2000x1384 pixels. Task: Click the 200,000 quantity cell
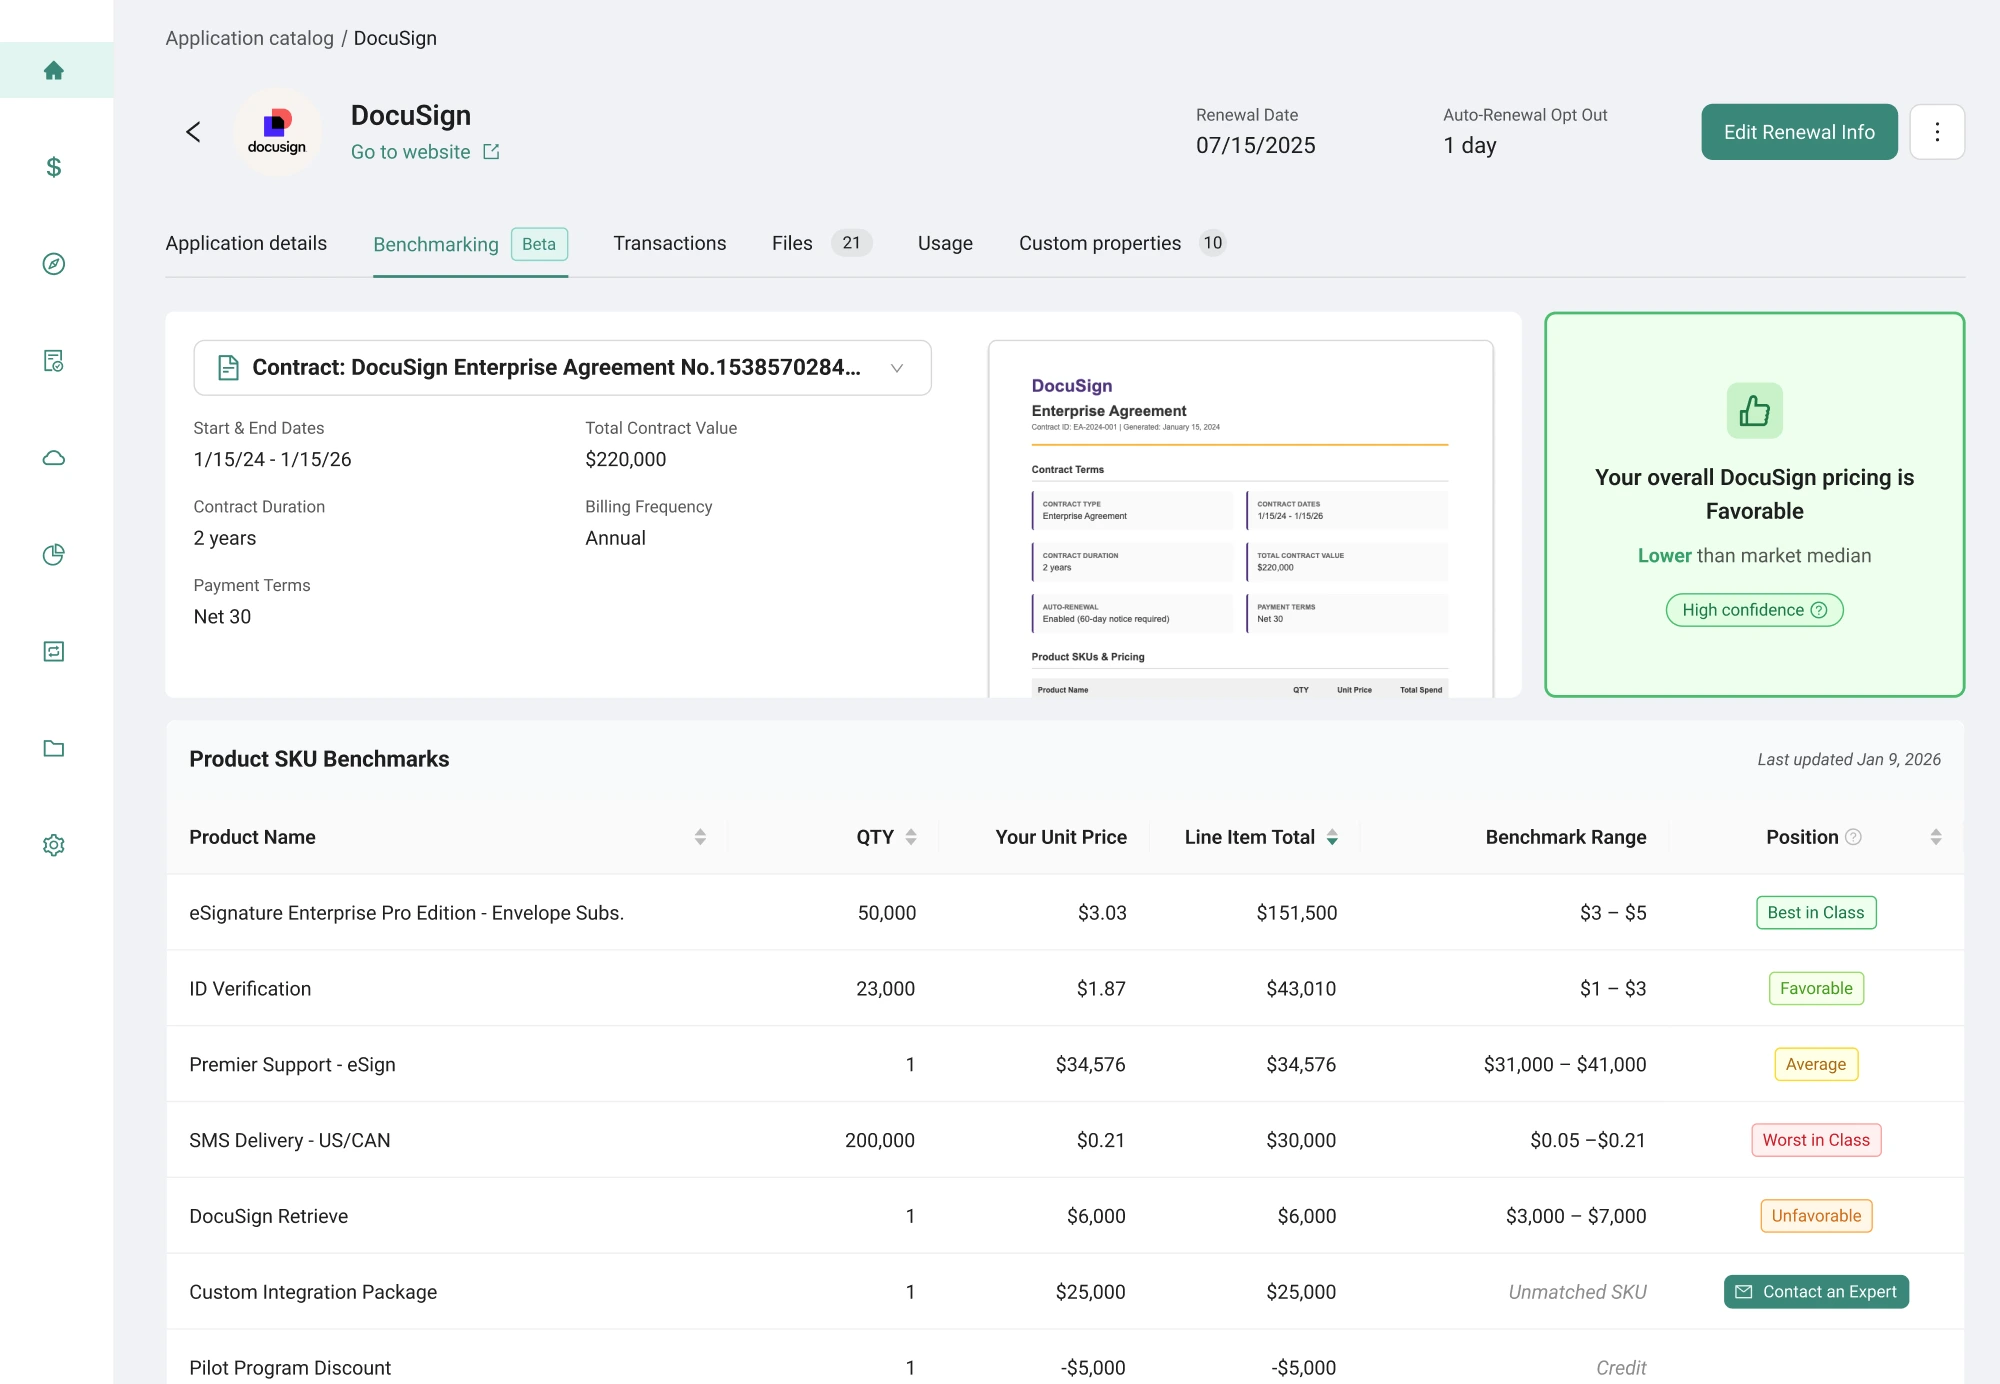(880, 1141)
